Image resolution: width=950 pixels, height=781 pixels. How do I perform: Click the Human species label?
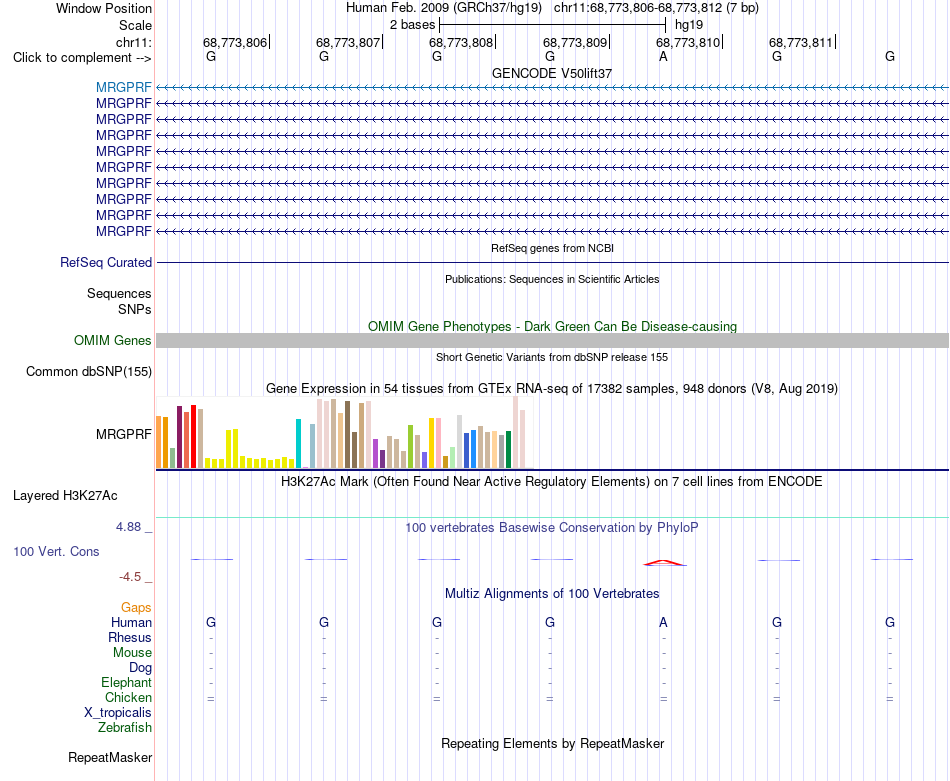click(x=131, y=622)
